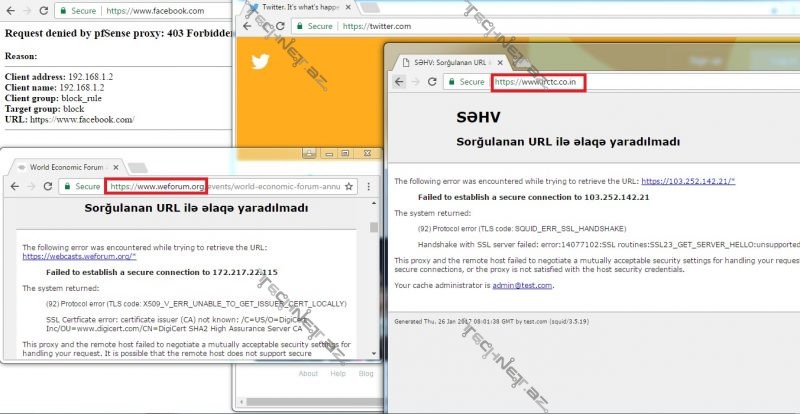Select the SƏHV: Sorğulanan URL tab
Viewport: 800px width, 414px height.
pyautogui.click(x=449, y=62)
